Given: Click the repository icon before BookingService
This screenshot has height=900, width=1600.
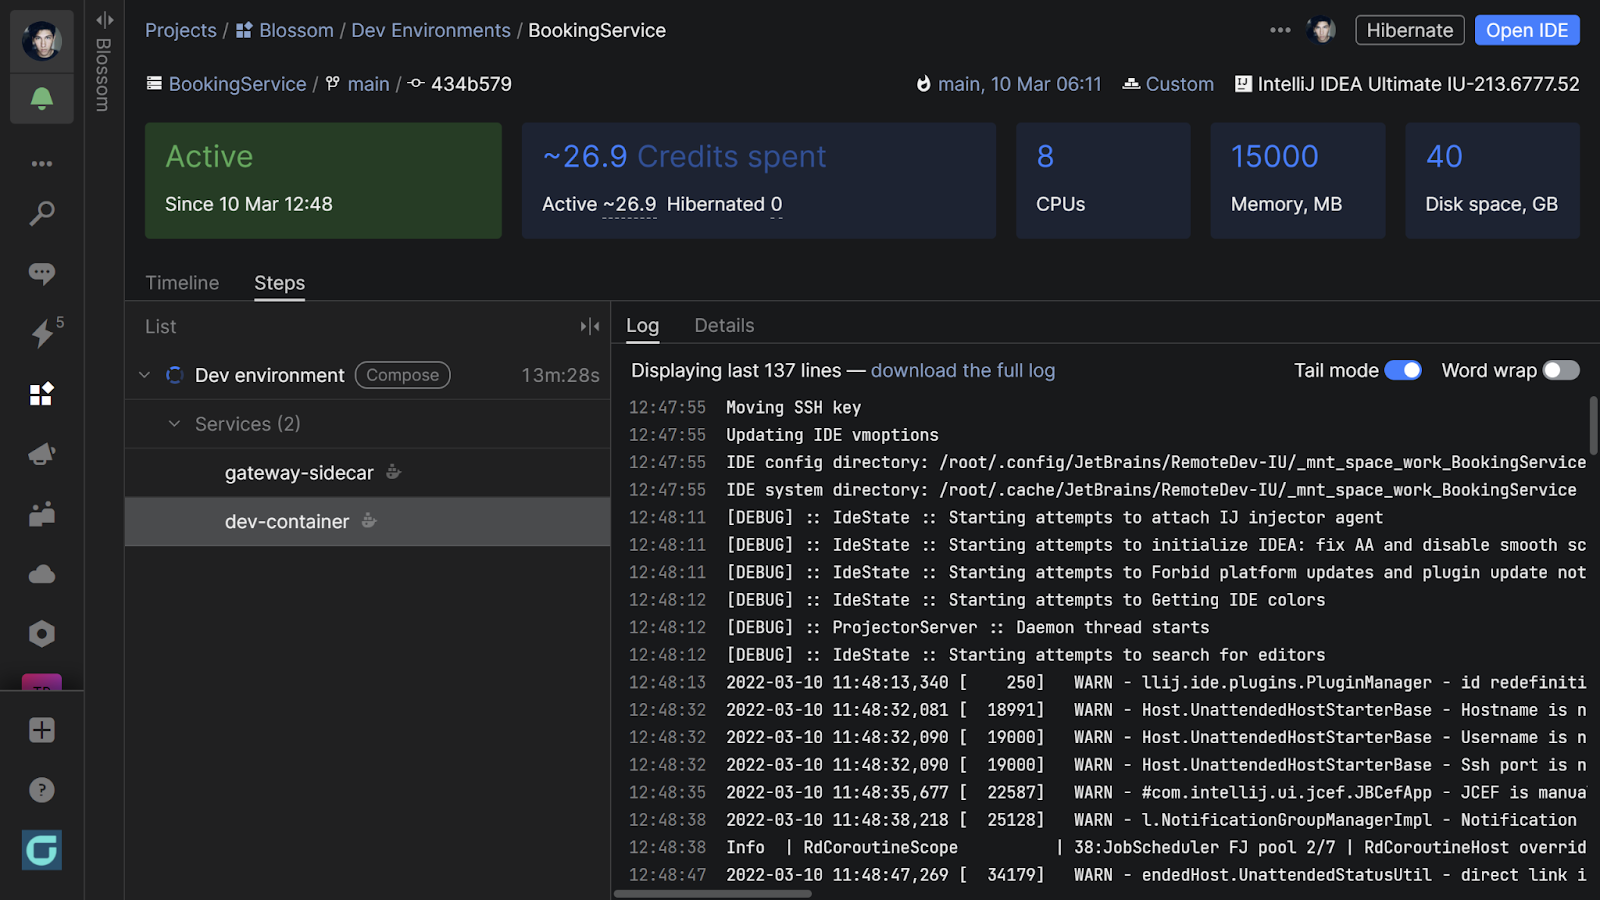Looking at the screenshot, I should pyautogui.click(x=154, y=84).
